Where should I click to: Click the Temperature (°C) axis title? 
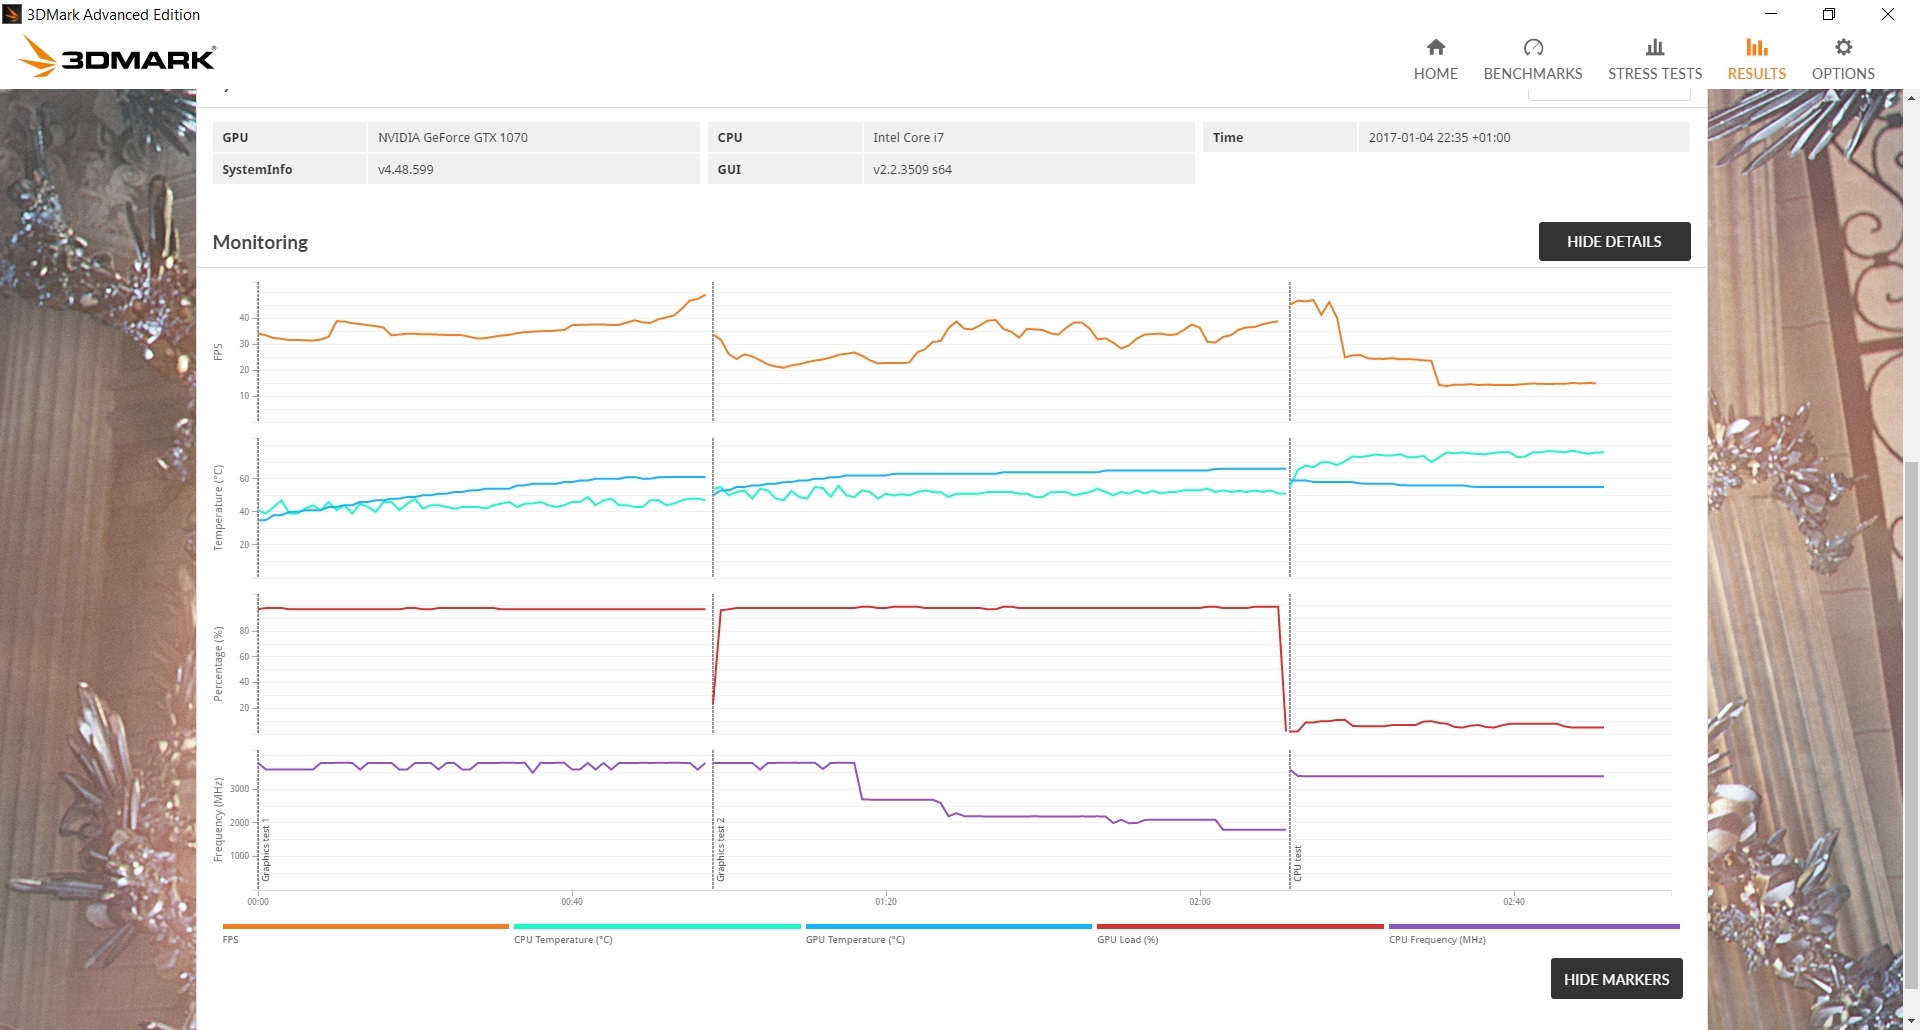point(218,508)
